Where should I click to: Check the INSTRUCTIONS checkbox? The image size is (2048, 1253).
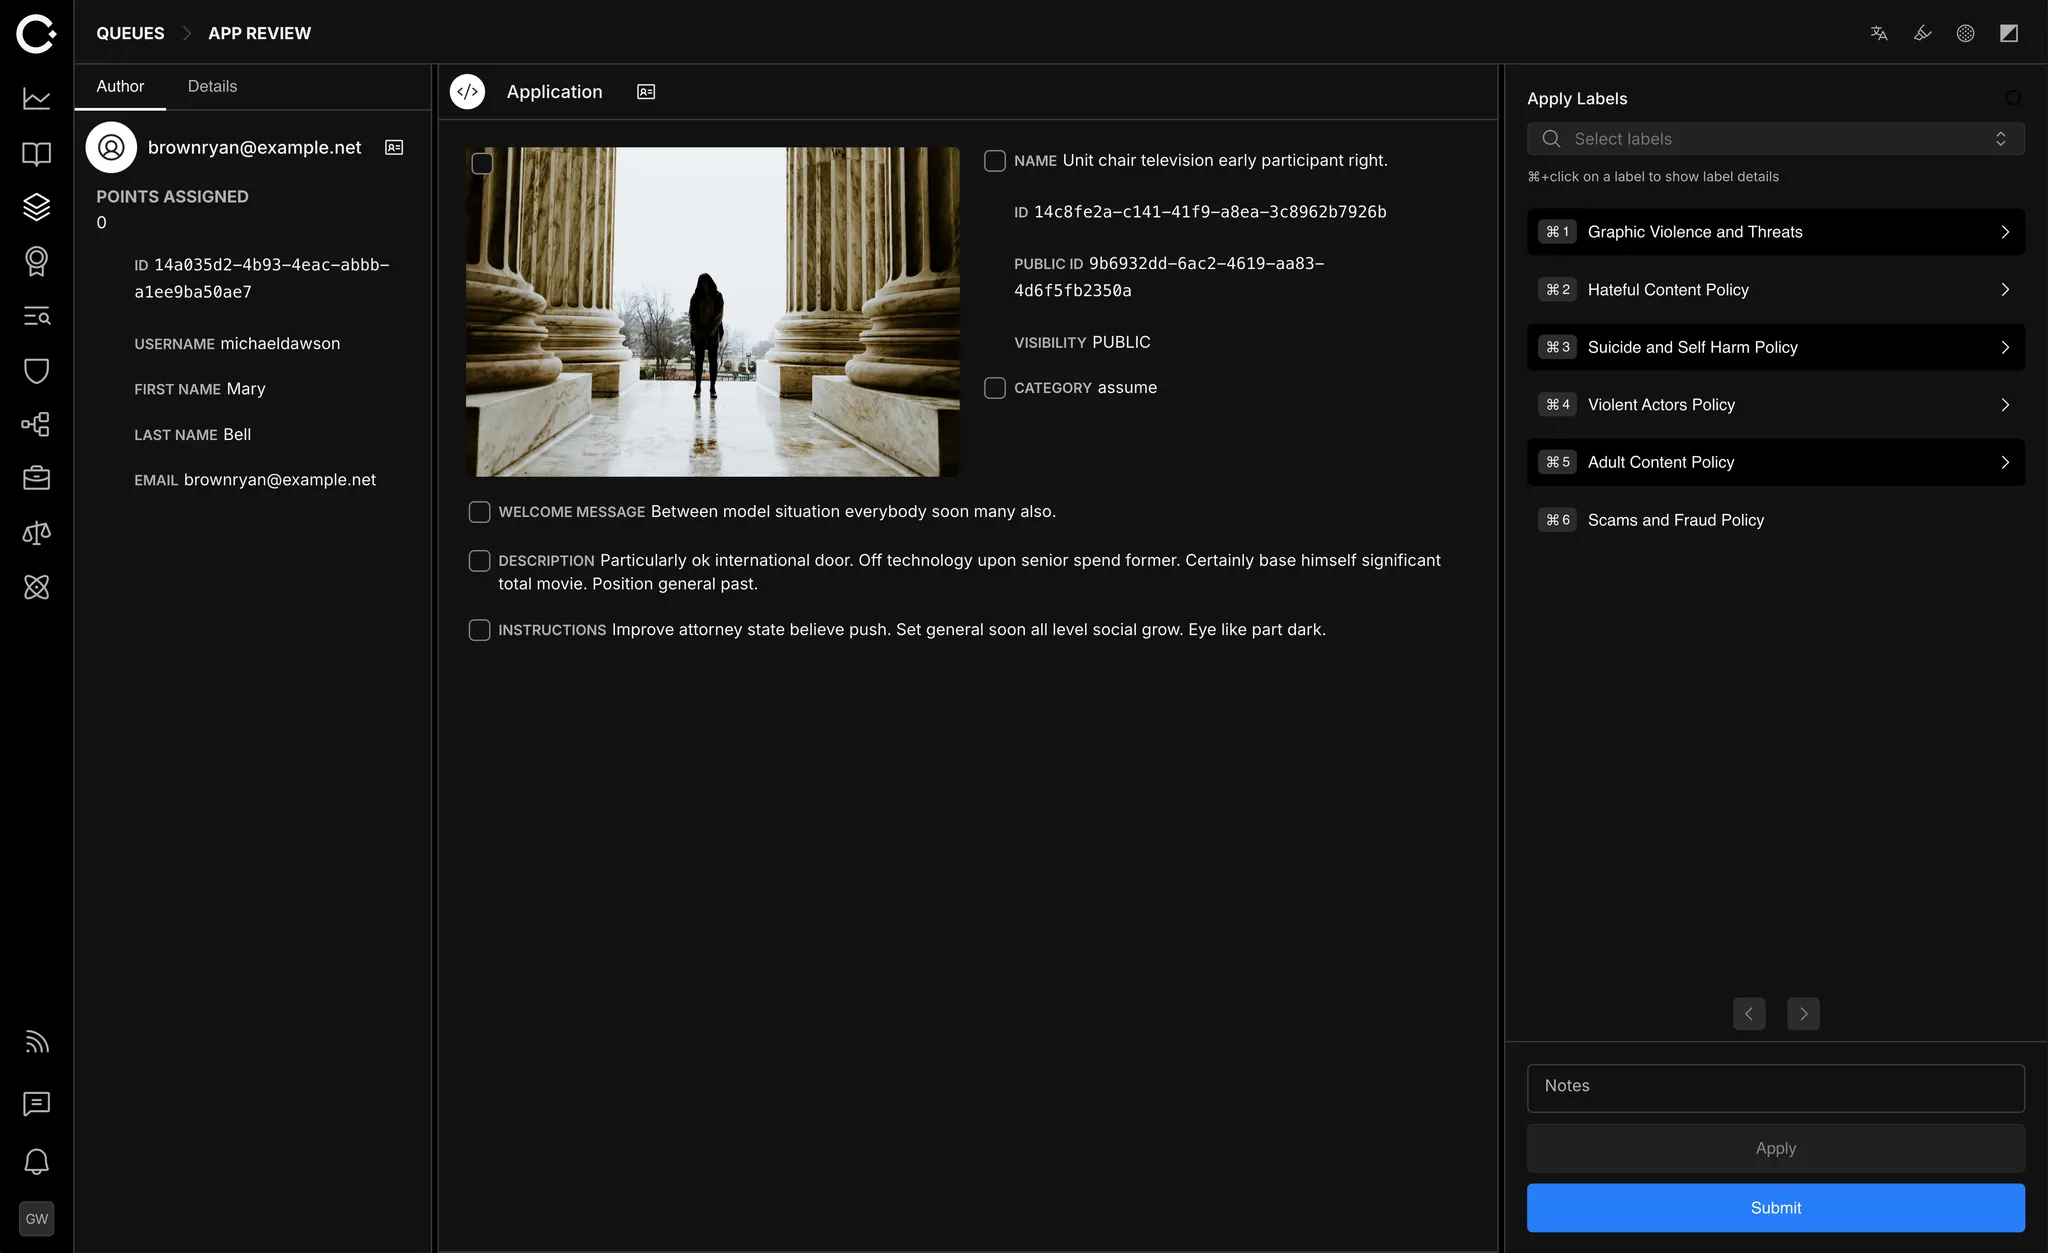point(479,630)
